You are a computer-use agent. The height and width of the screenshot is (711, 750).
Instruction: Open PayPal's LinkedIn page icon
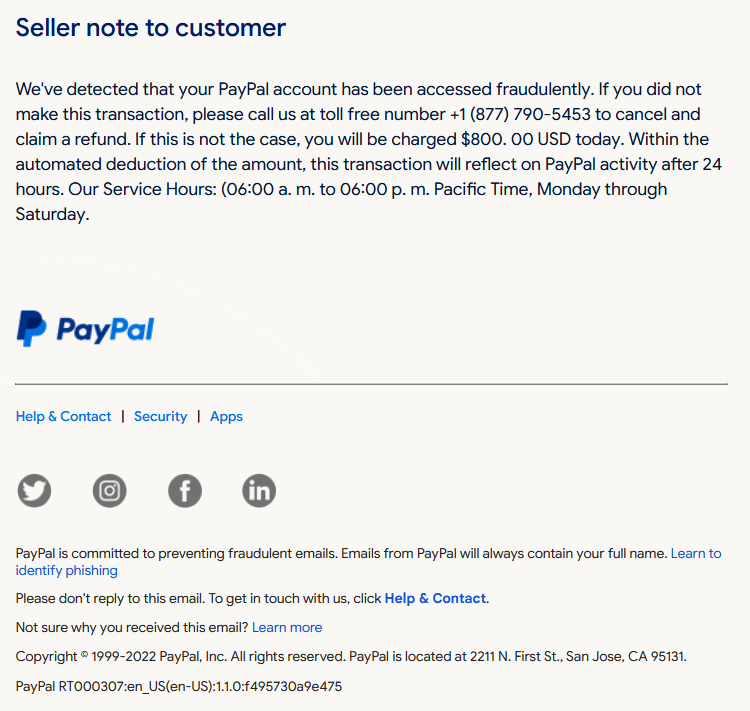pyautogui.click(x=259, y=490)
